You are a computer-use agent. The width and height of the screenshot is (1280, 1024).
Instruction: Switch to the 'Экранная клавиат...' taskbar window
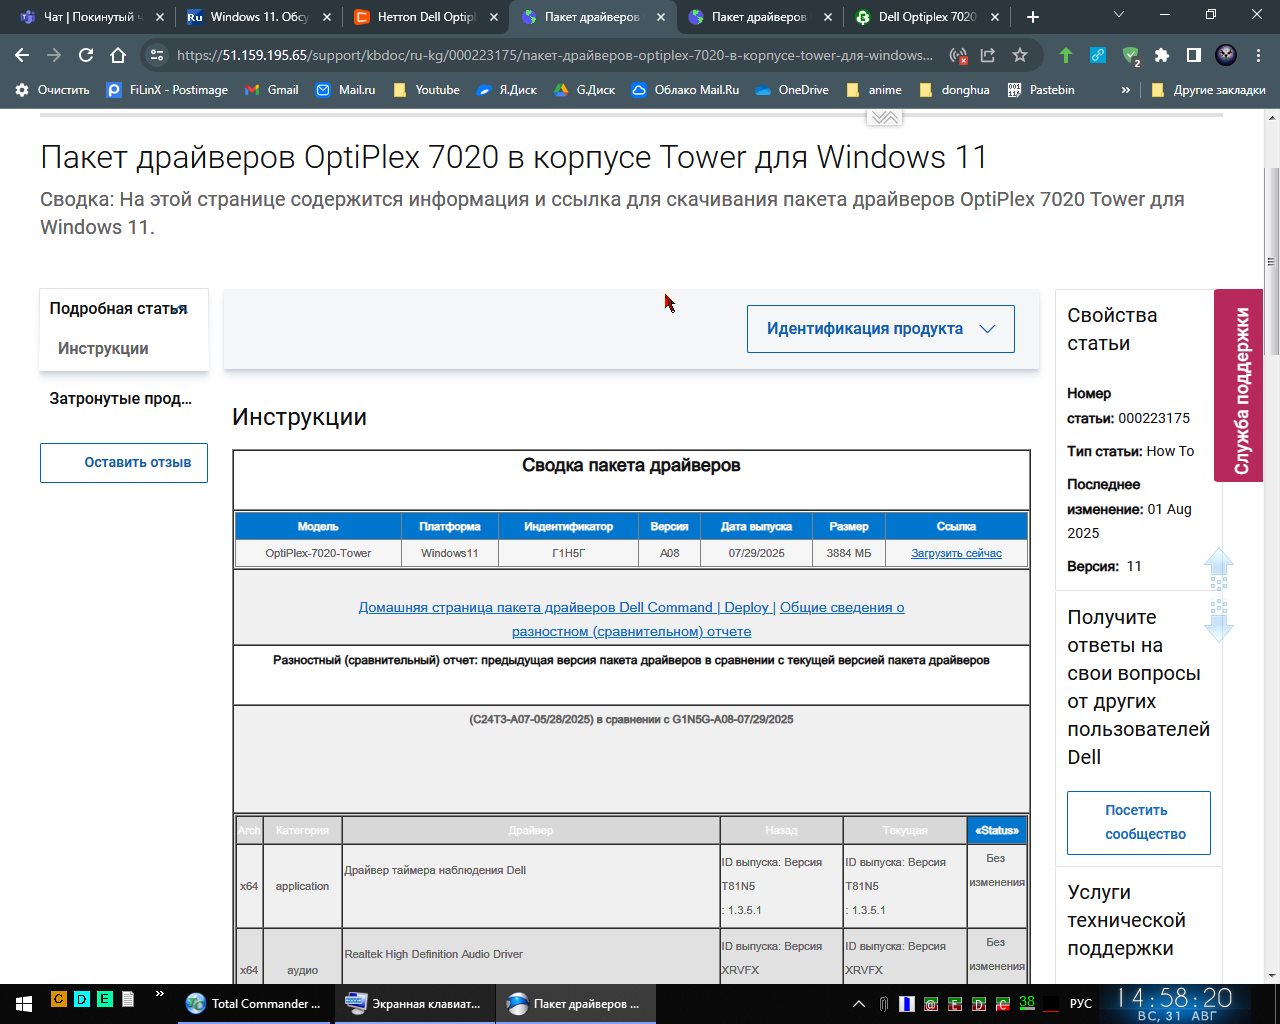(415, 1003)
